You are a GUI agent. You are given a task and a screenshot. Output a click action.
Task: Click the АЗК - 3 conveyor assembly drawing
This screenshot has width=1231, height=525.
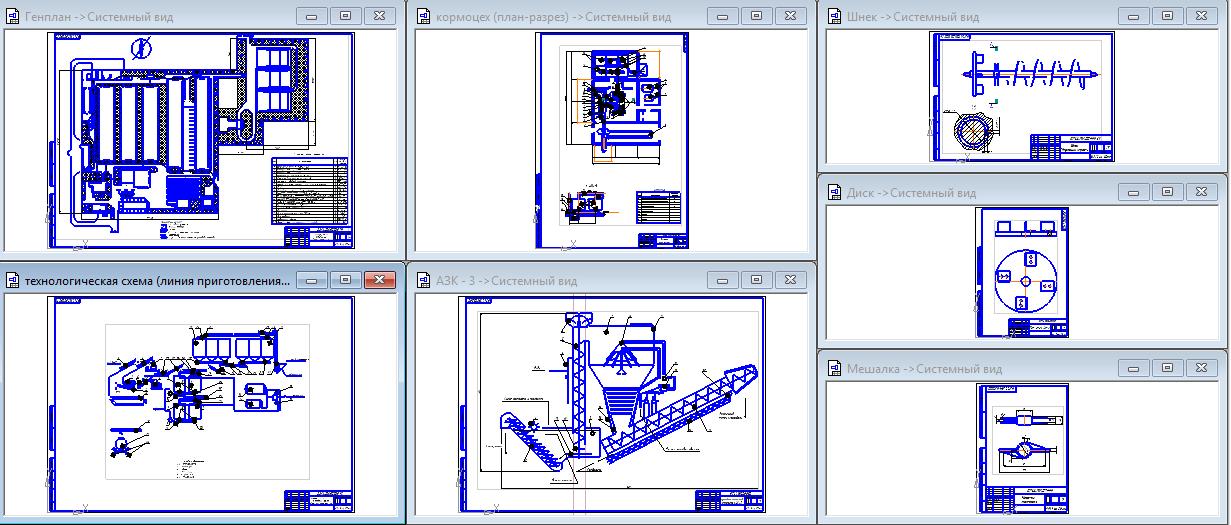tap(612, 403)
